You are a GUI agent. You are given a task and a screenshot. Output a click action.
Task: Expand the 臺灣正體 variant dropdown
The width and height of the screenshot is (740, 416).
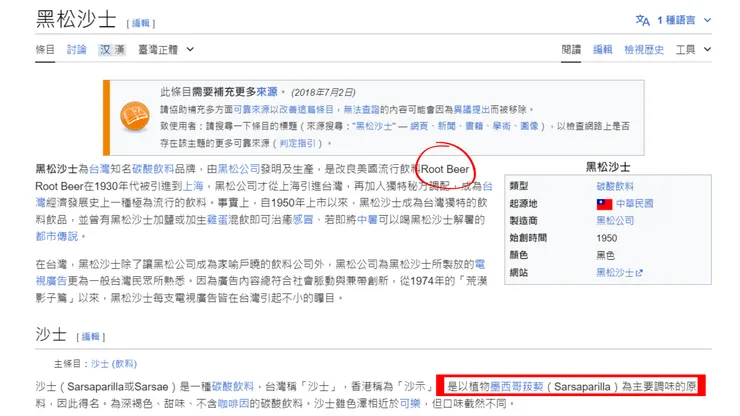166,50
